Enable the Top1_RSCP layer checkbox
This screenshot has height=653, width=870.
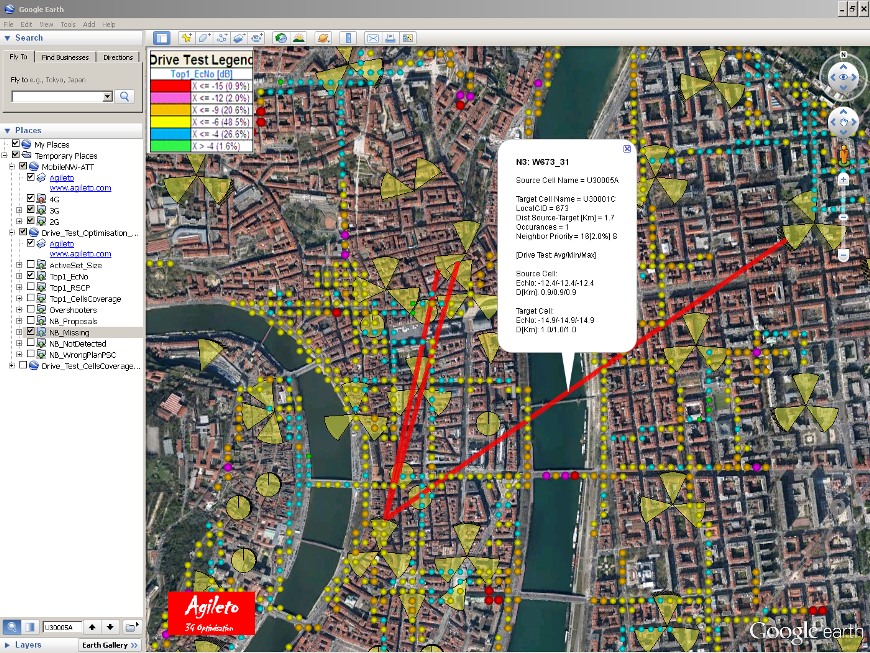[x=31, y=287]
